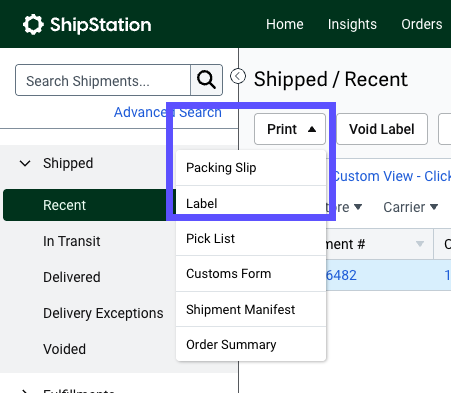Click the magnifying glass search button
This screenshot has height=393, width=451.
click(206, 80)
